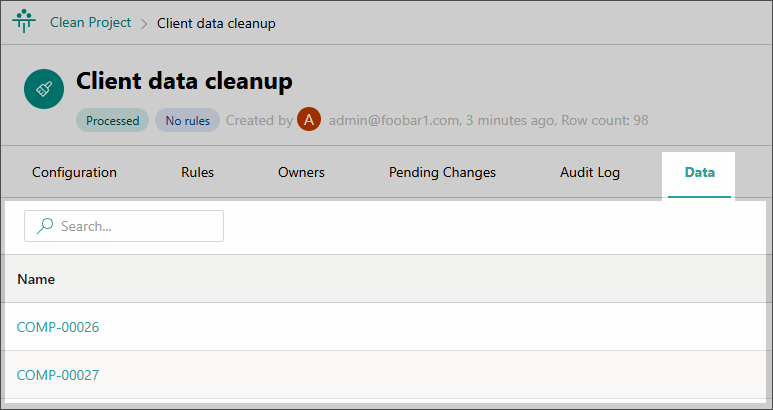Image resolution: width=773 pixels, height=410 pixels.
Task: Select the Owners tab
Action: tap(301, 172)
